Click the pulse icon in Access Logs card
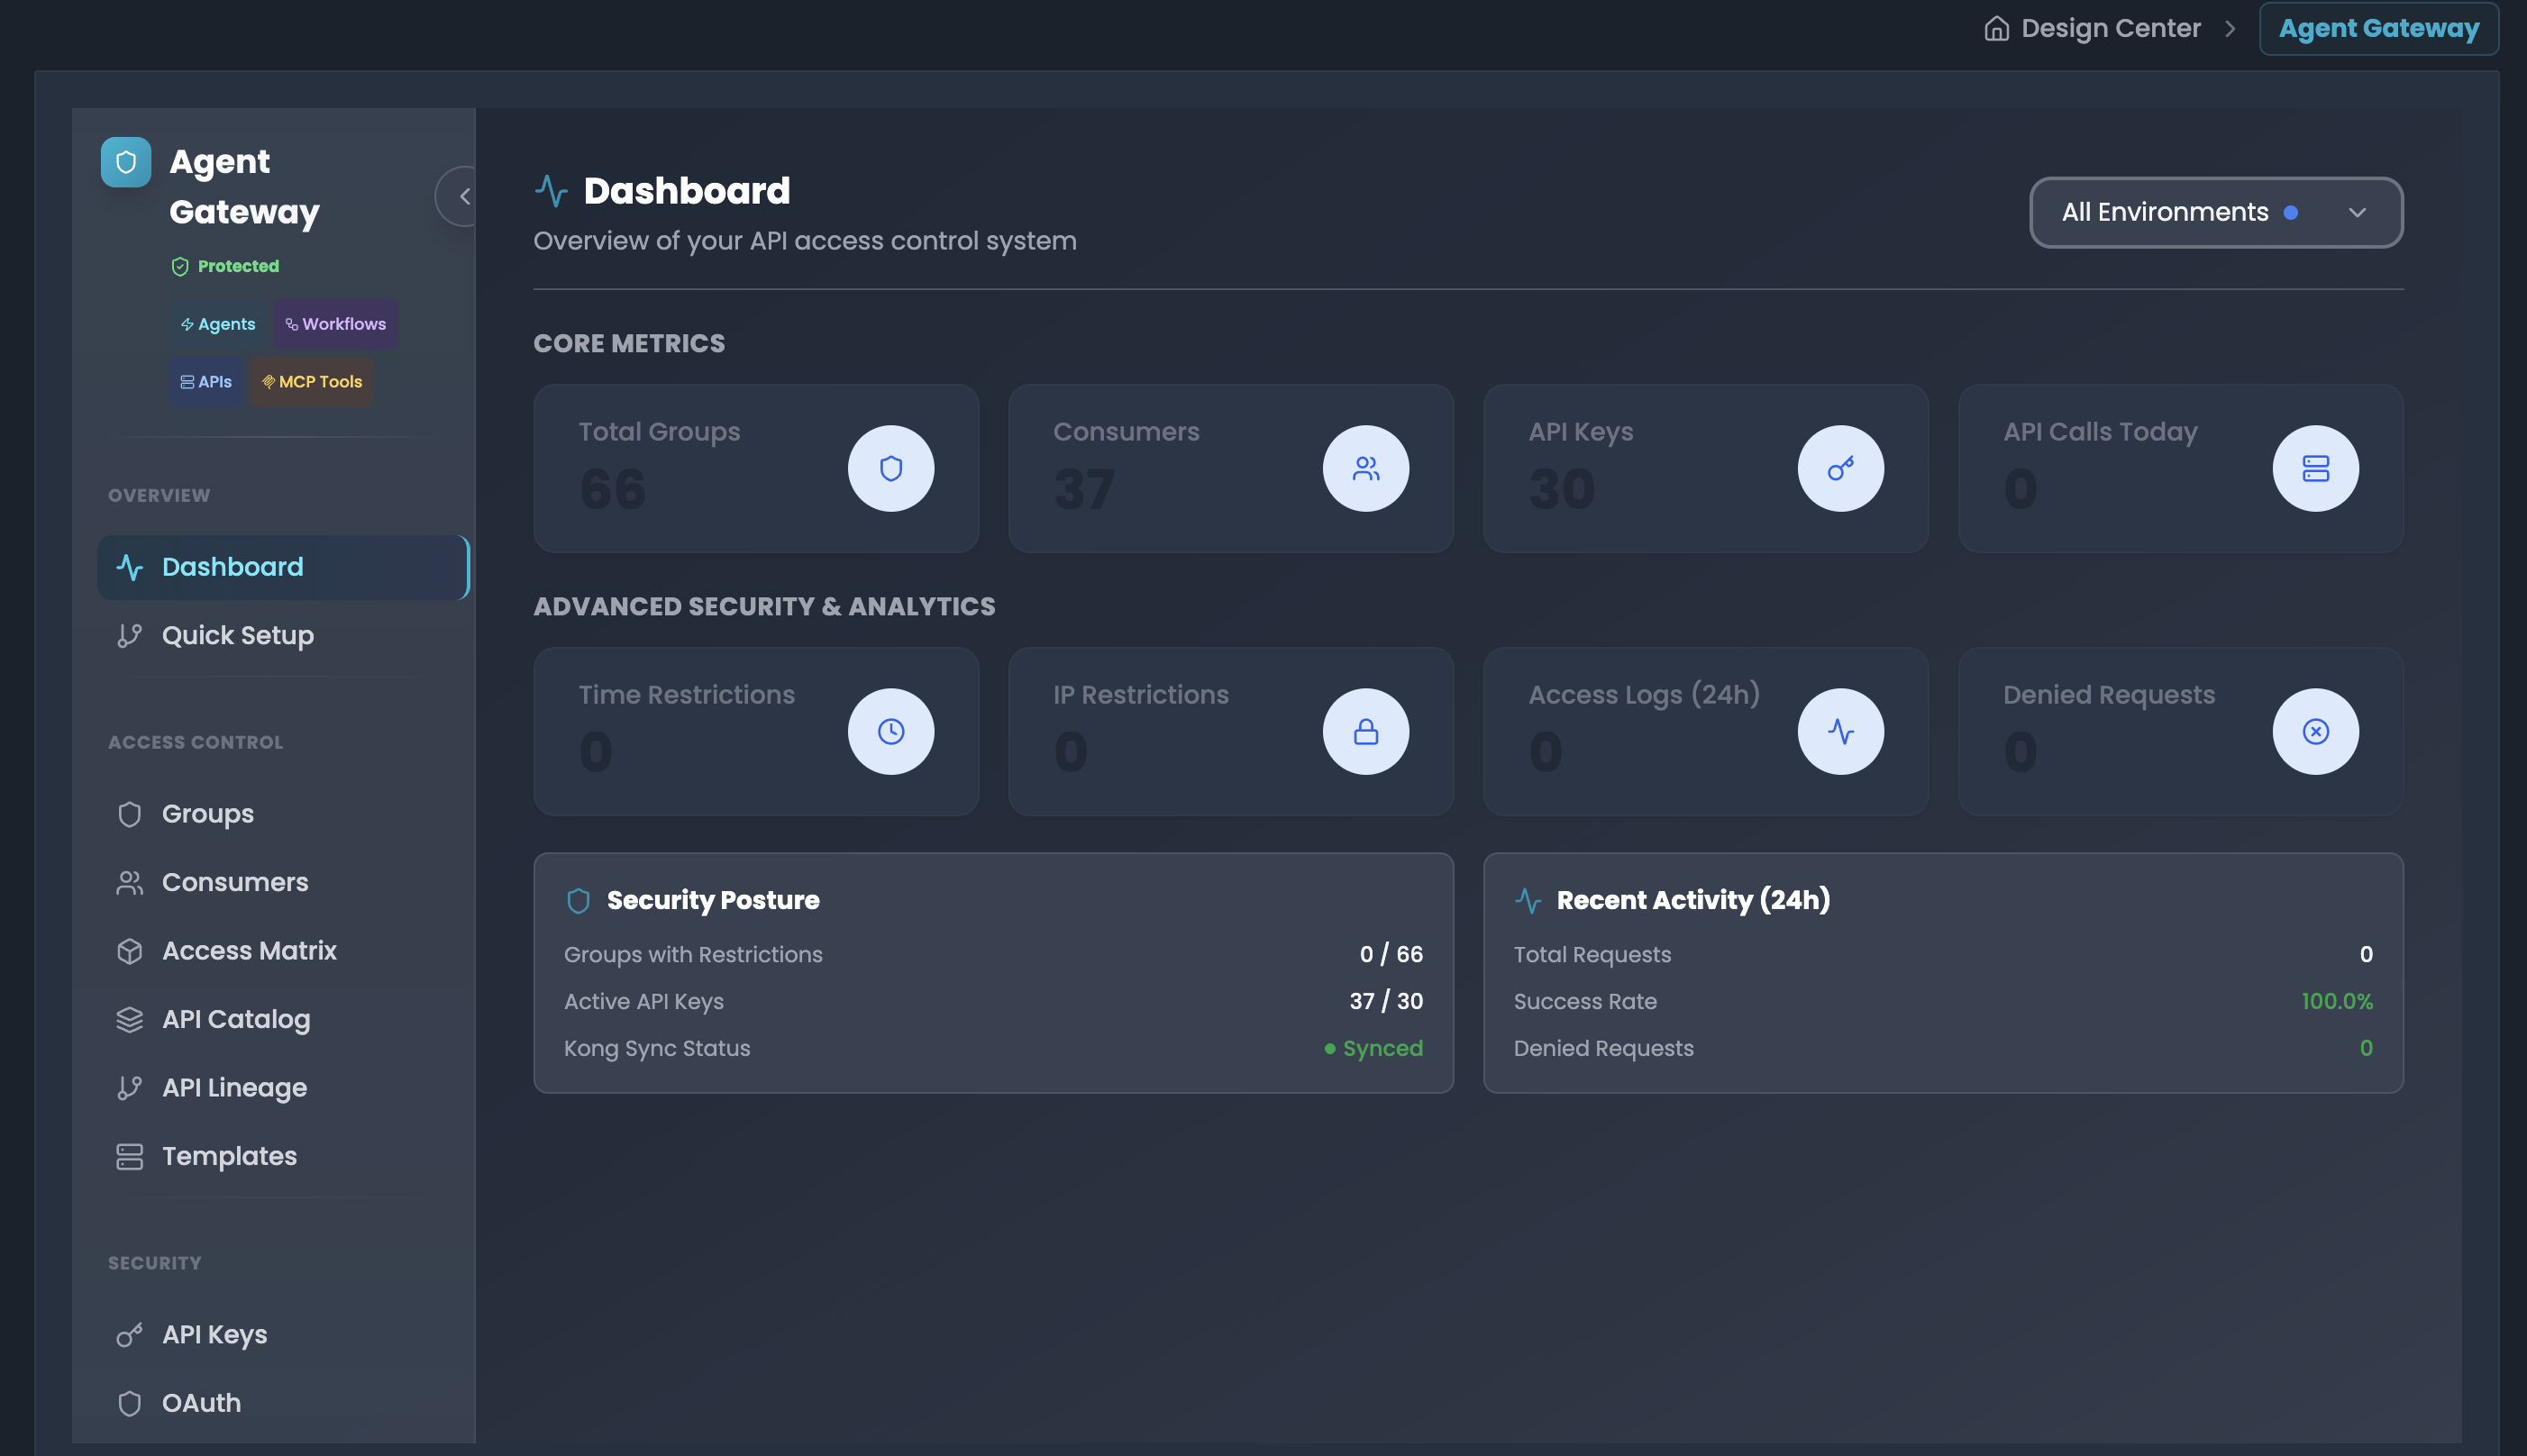This screenshot has height=1456, width=2527. 1840,731
